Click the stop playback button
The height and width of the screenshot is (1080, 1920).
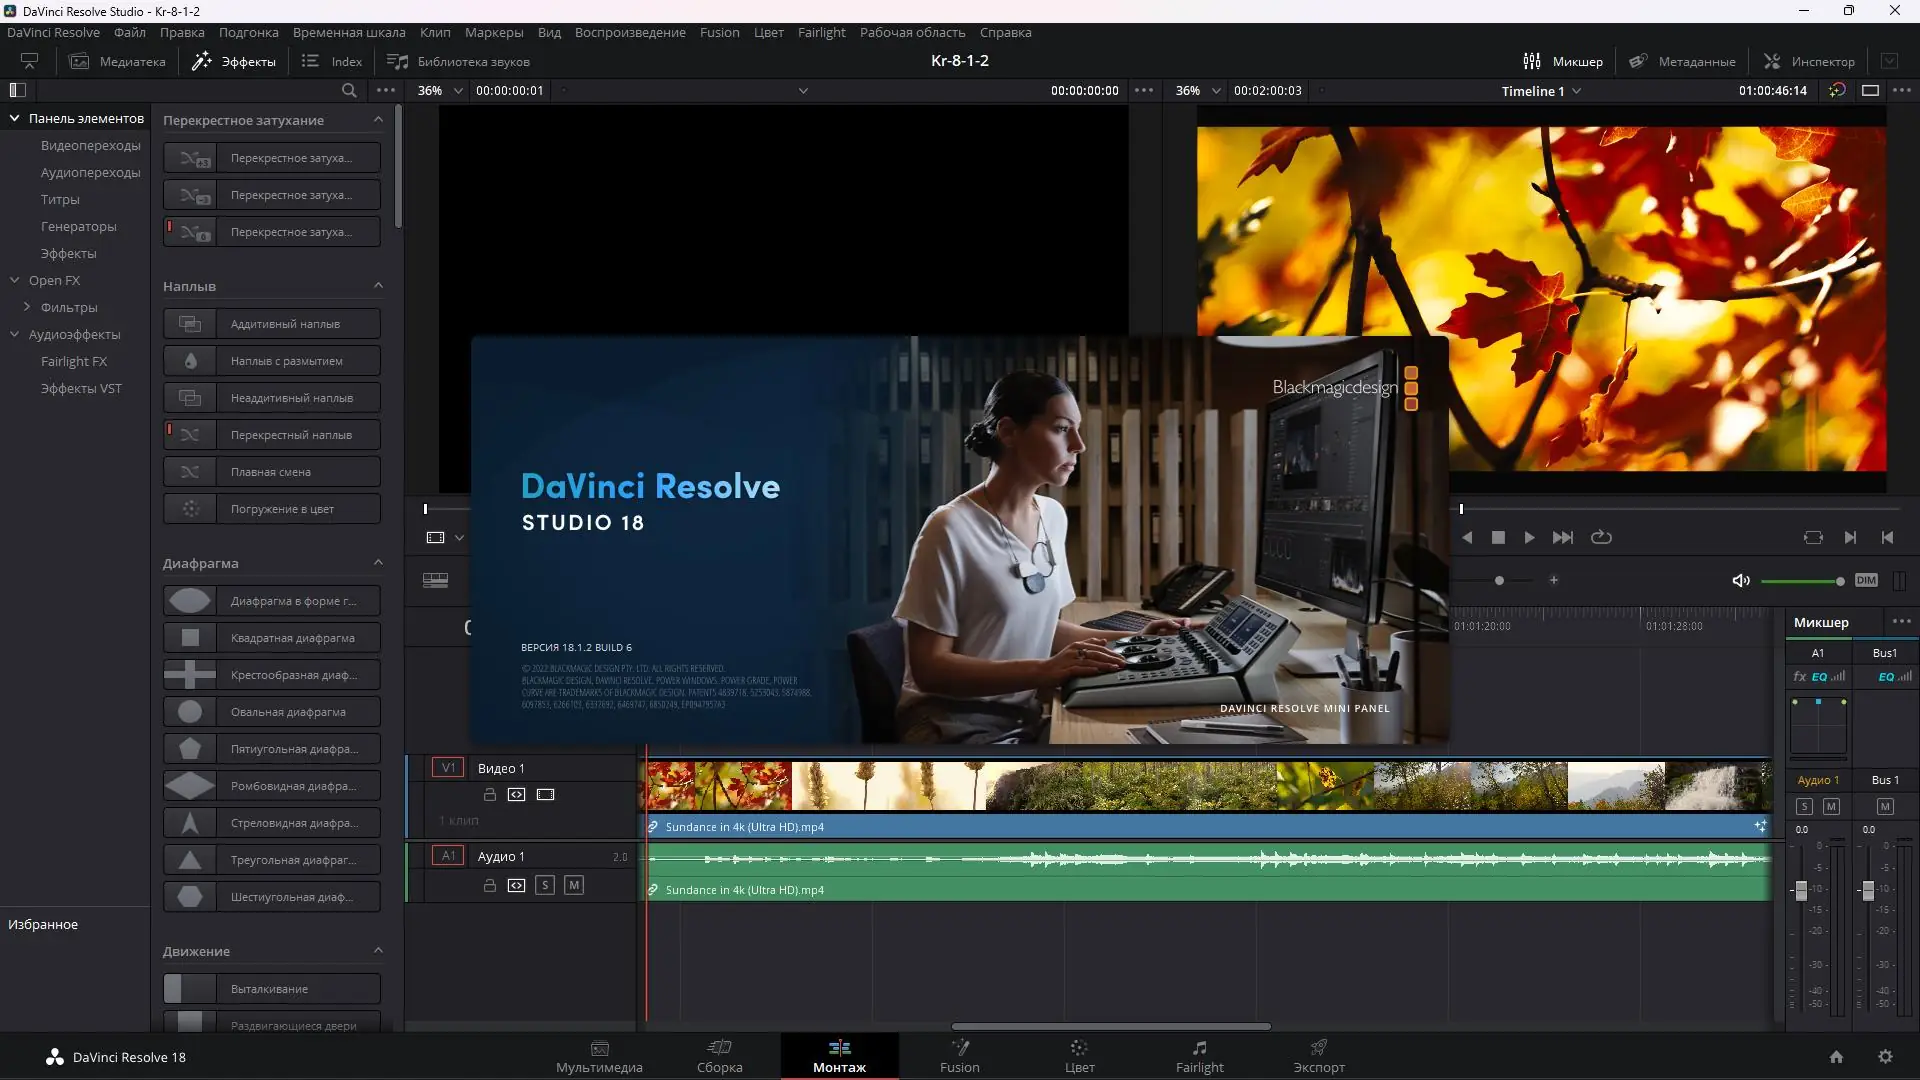click(x=1498, y=537)
